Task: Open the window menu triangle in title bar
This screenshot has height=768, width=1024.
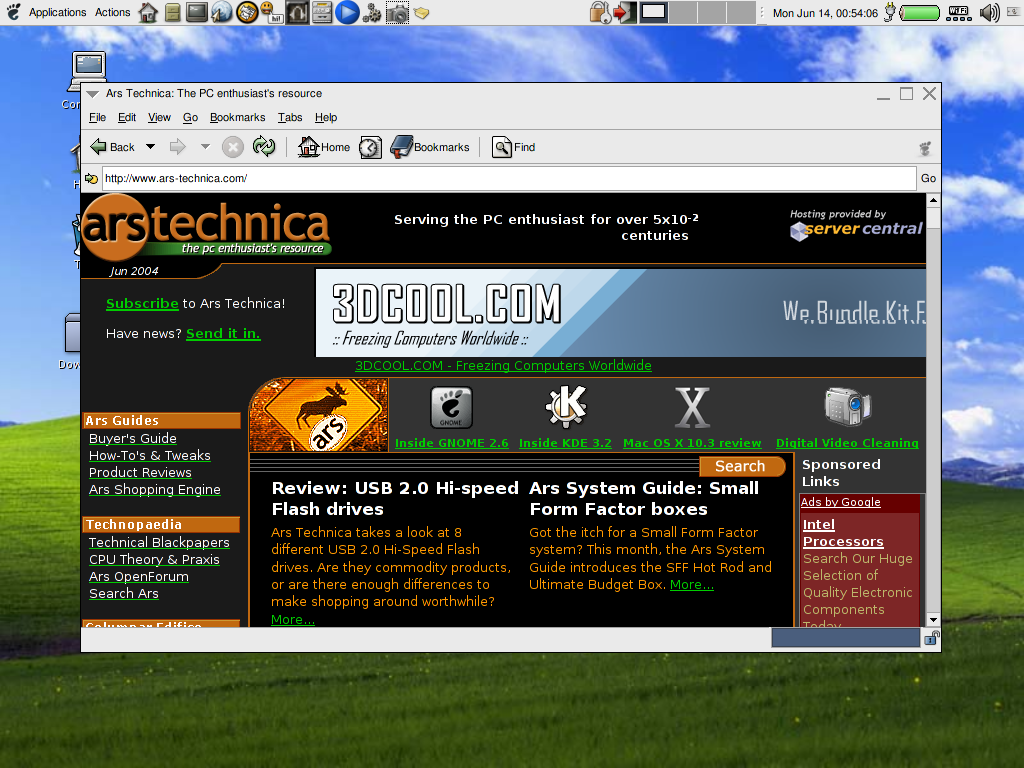Action: (x=93, y=94)
